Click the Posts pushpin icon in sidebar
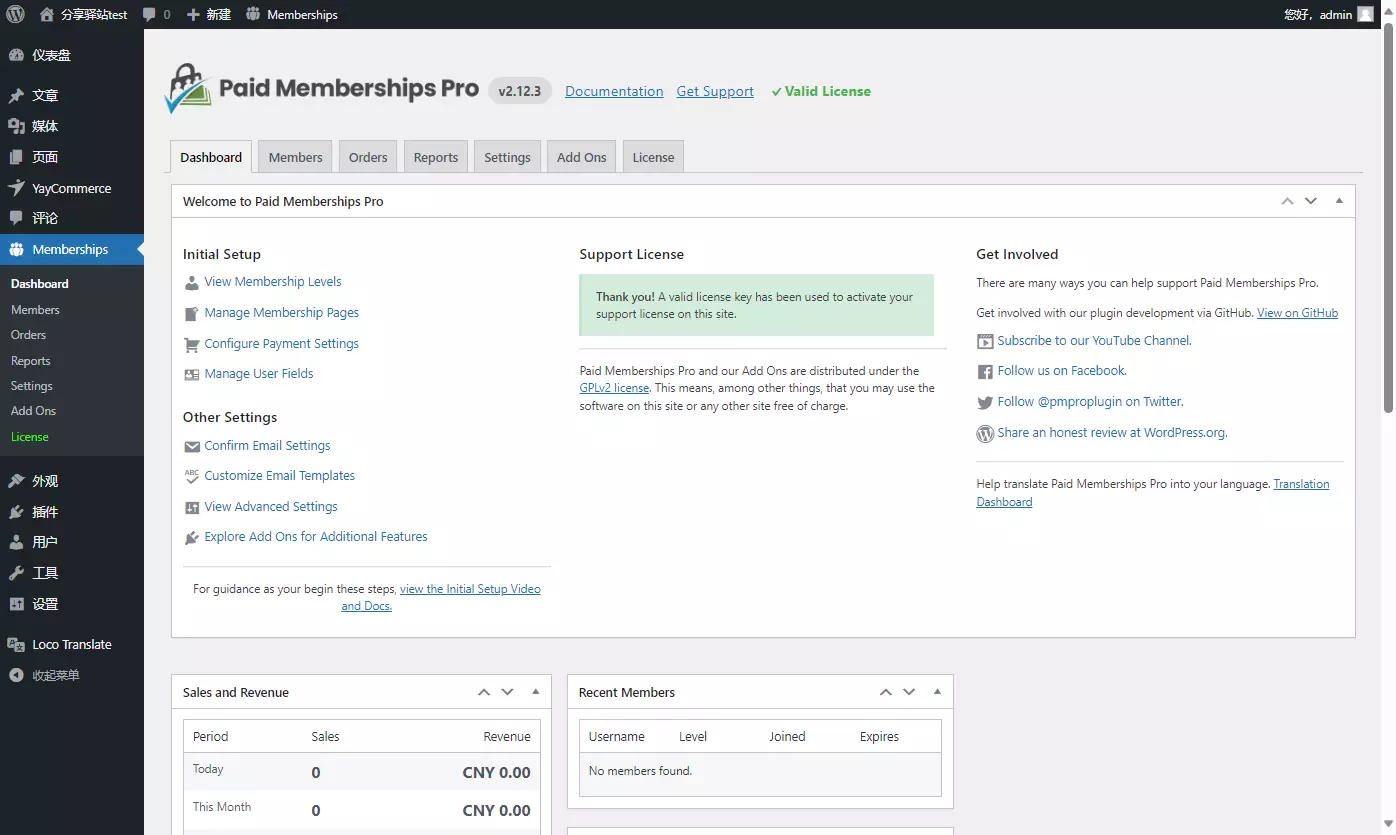Image resolution: width=1396 pixels, height=835 pixels. (16, 96)
